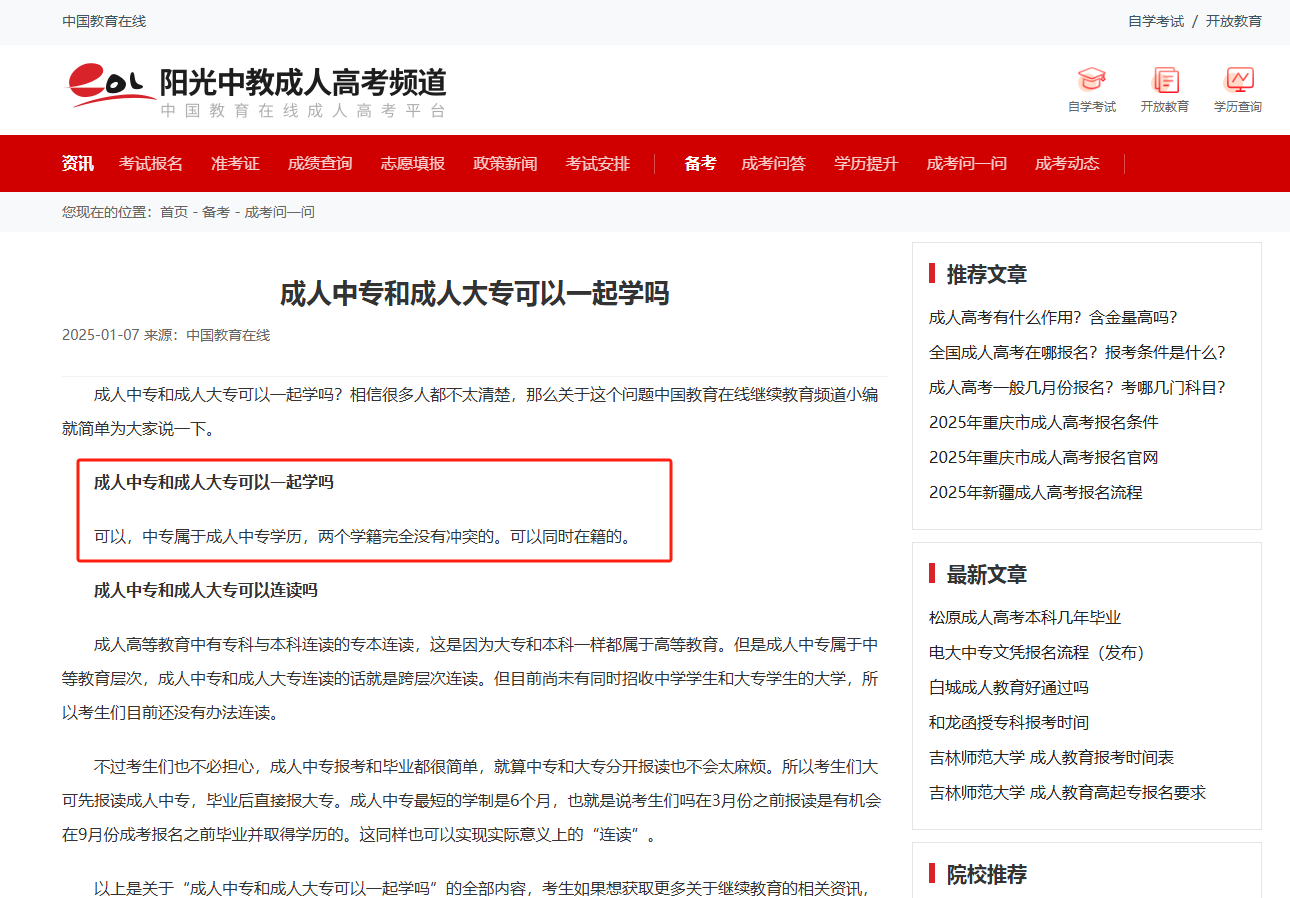Open the 学历提升 menu entry
This screenshot has height=898, width=1290.
tap(866, 163)
